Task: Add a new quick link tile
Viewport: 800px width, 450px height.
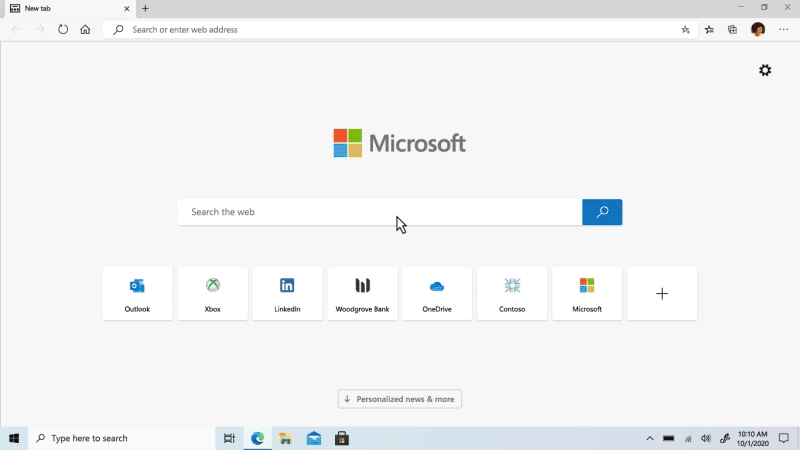Action: (x=662, y=294)
